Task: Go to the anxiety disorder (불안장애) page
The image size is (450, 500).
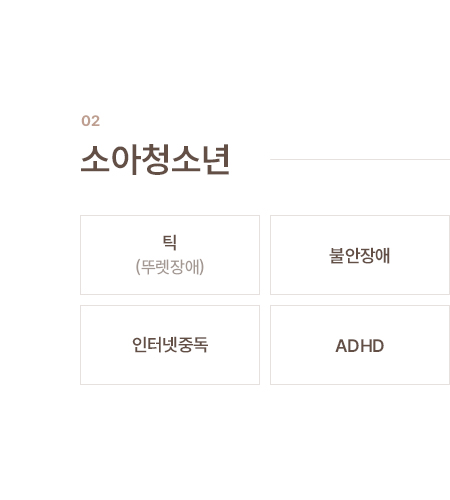Action: [x=360, y=255]
